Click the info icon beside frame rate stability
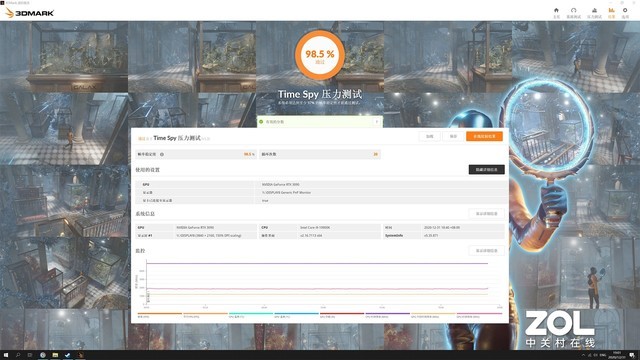The image size is (640, 360). coord(162,154)
